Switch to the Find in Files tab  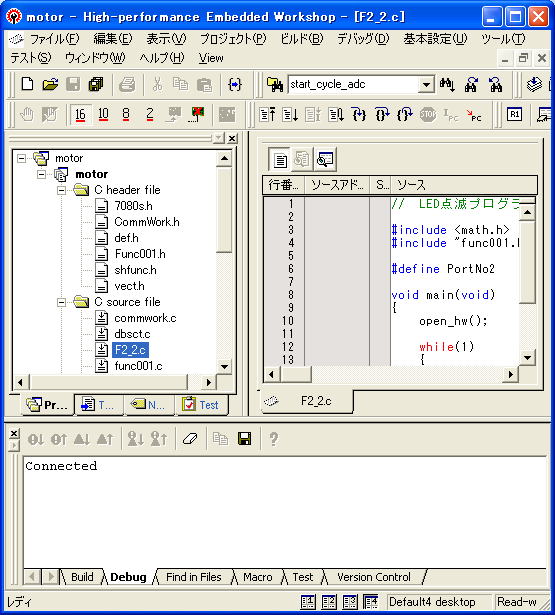193,577
